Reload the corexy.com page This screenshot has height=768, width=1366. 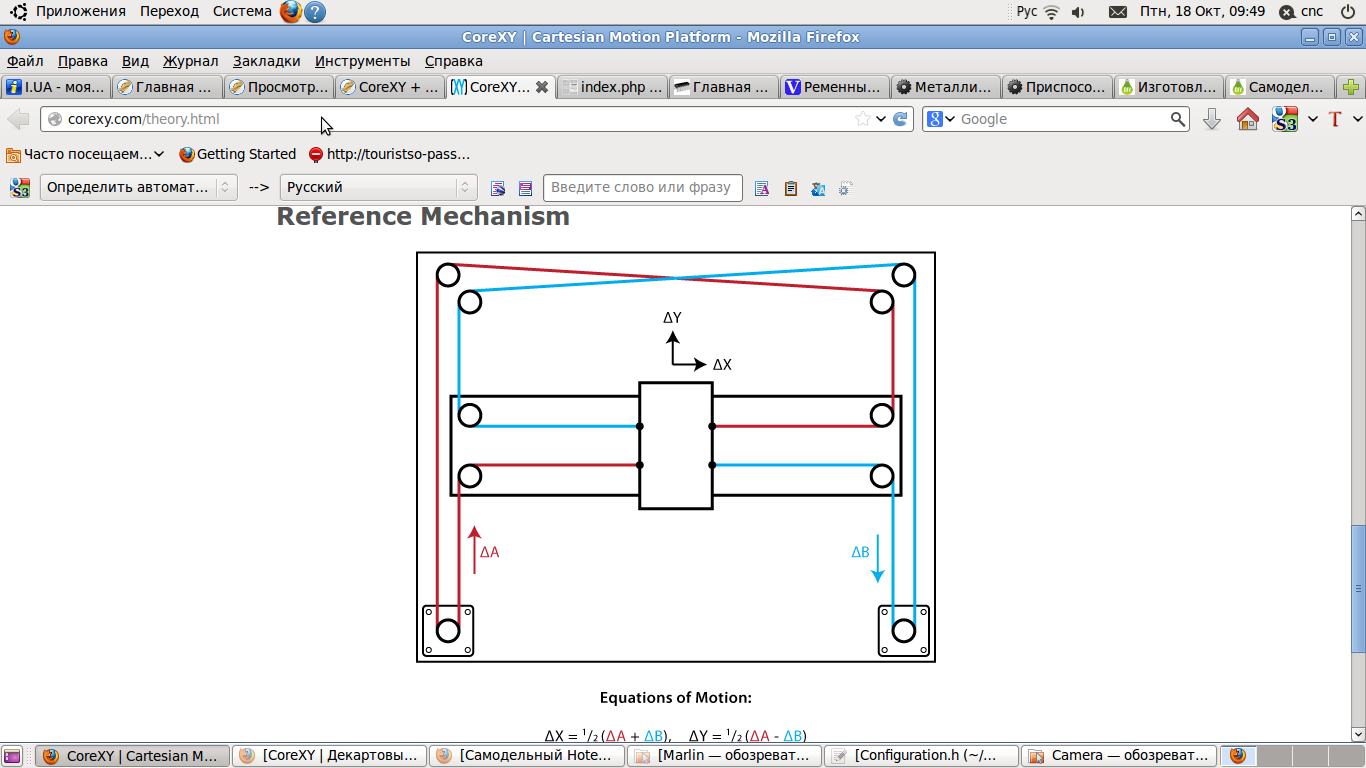tap(900, 119)
